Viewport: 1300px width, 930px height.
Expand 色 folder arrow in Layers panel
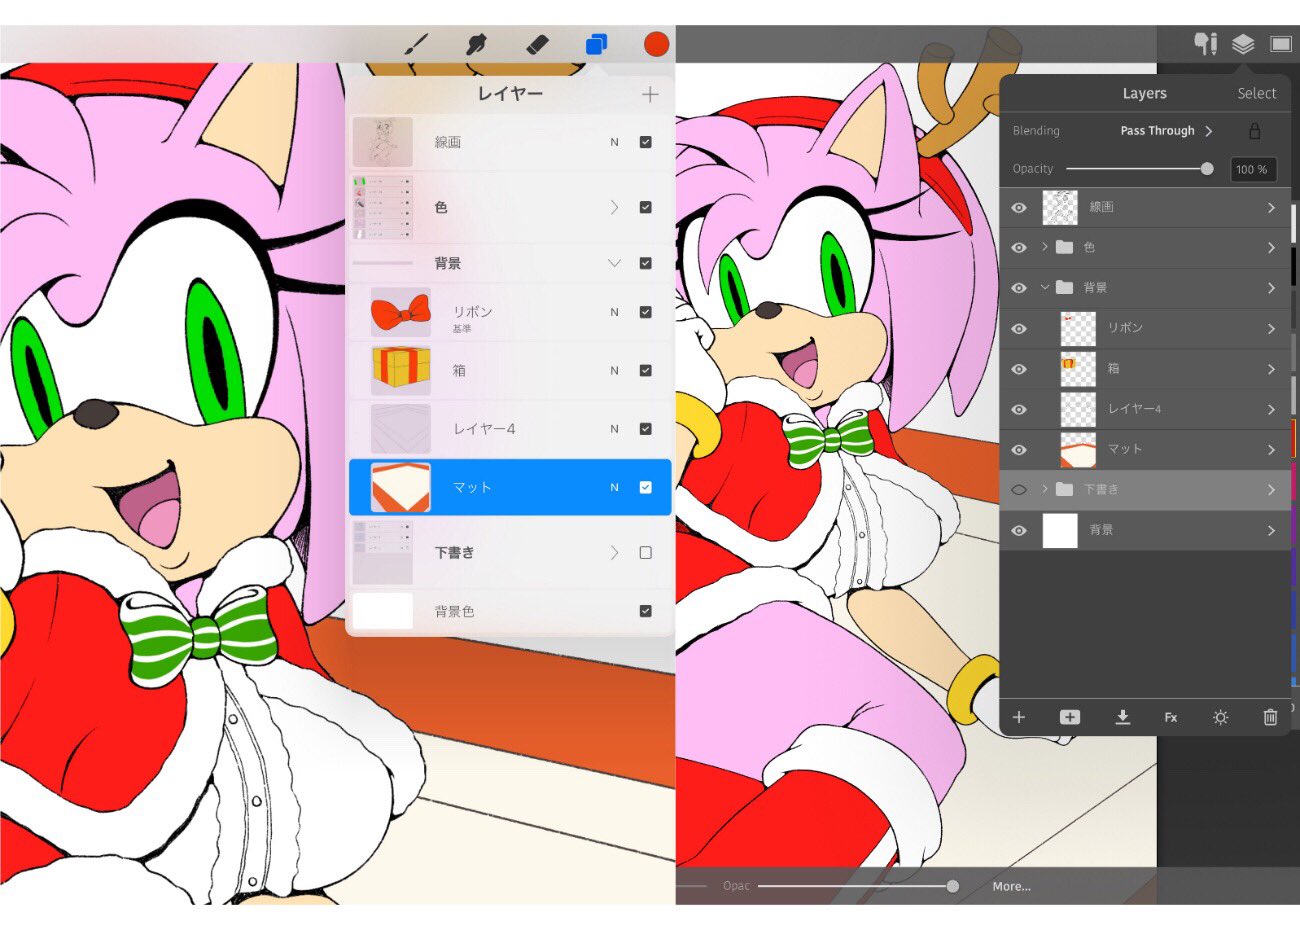point(1044,247)
